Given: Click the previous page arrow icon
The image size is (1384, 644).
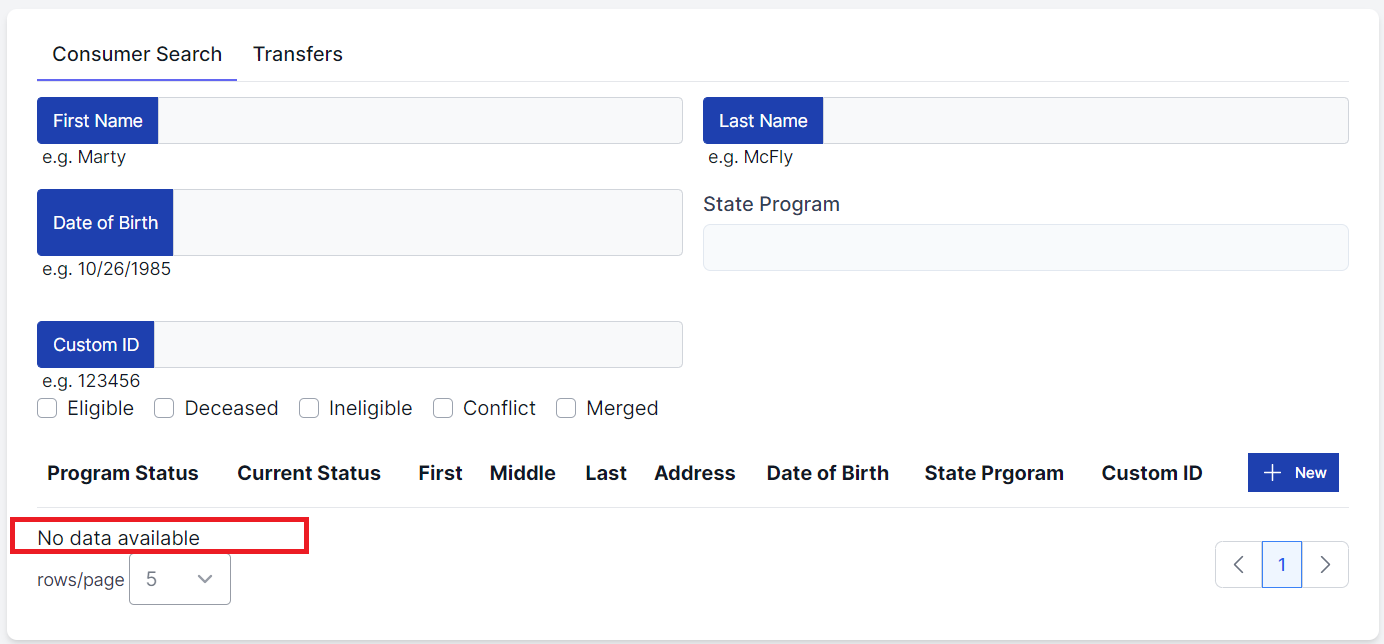Looking at the screenshot, I should point(1239,565).
